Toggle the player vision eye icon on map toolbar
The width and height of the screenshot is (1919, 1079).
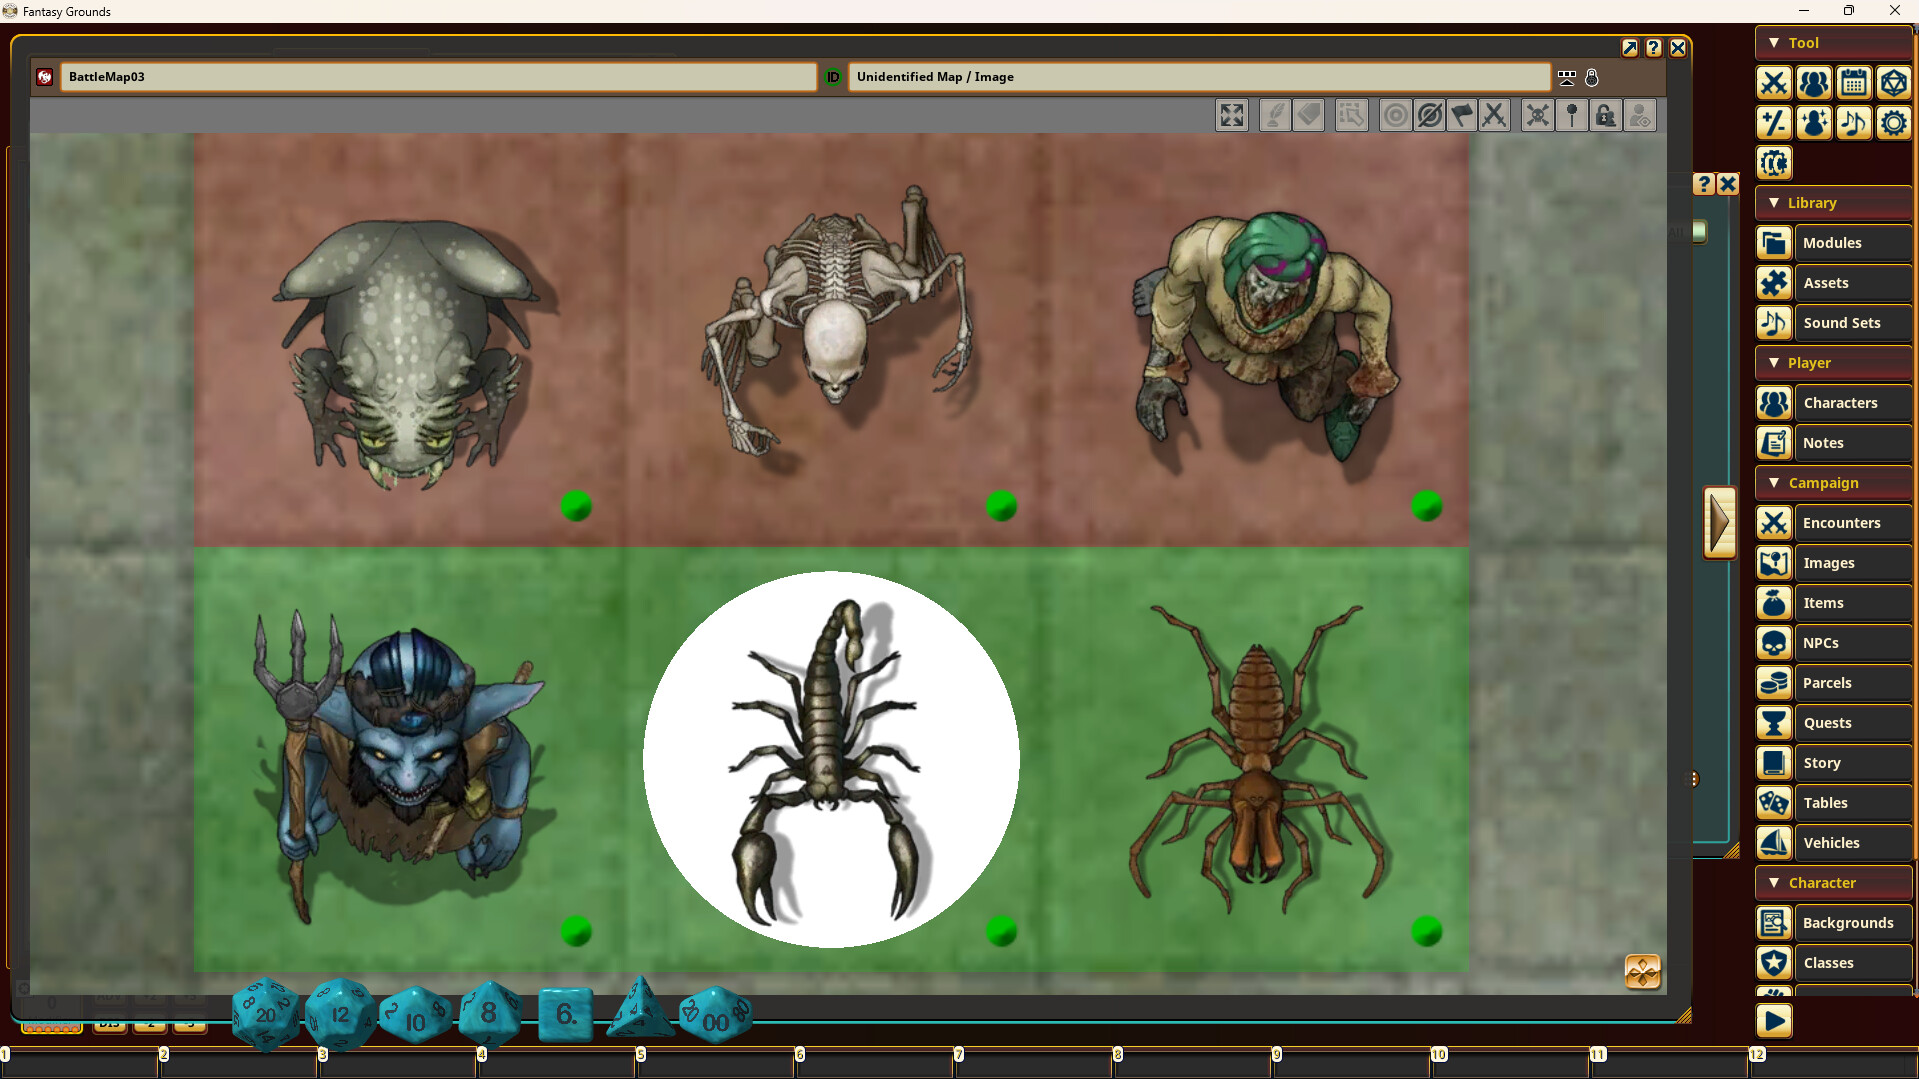pyautogui.click(x=1640, y=116)
